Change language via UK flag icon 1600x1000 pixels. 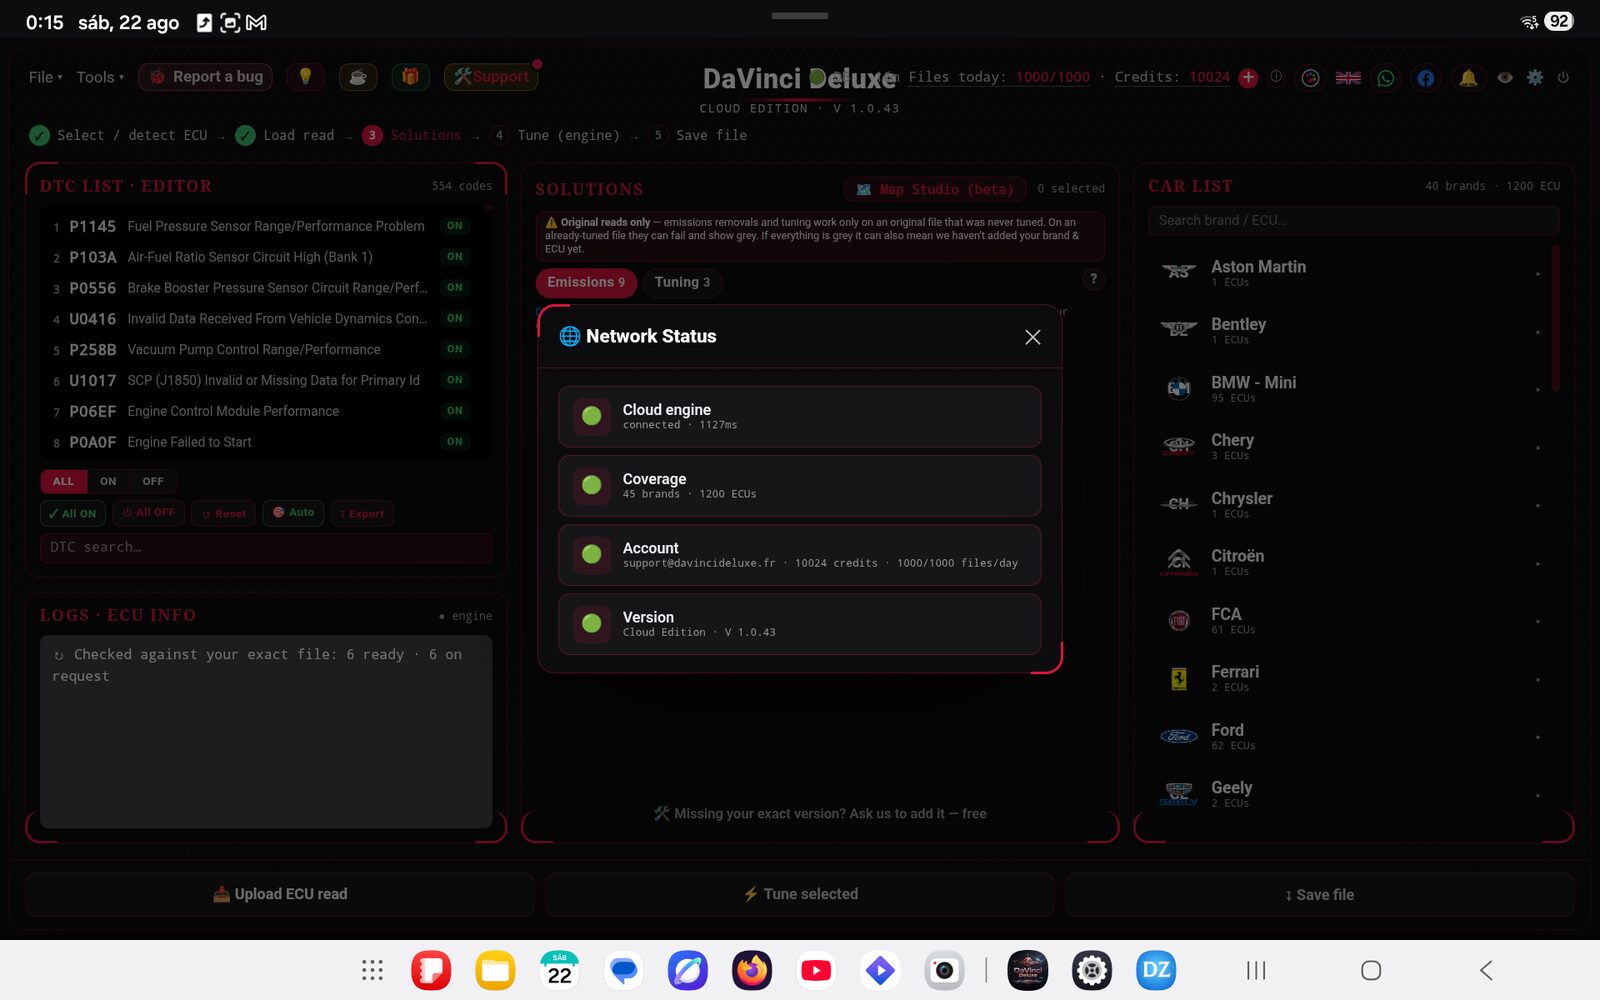(1348, 77)
